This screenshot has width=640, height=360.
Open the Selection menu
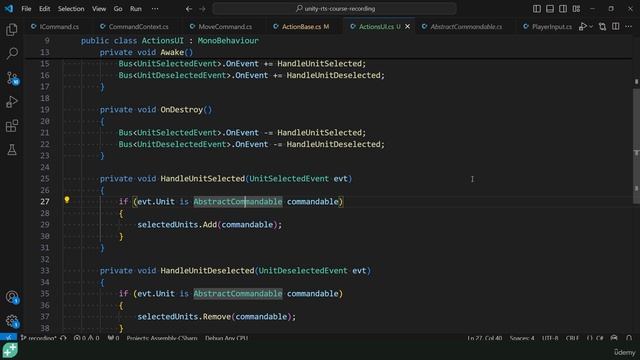coord(71,9)
